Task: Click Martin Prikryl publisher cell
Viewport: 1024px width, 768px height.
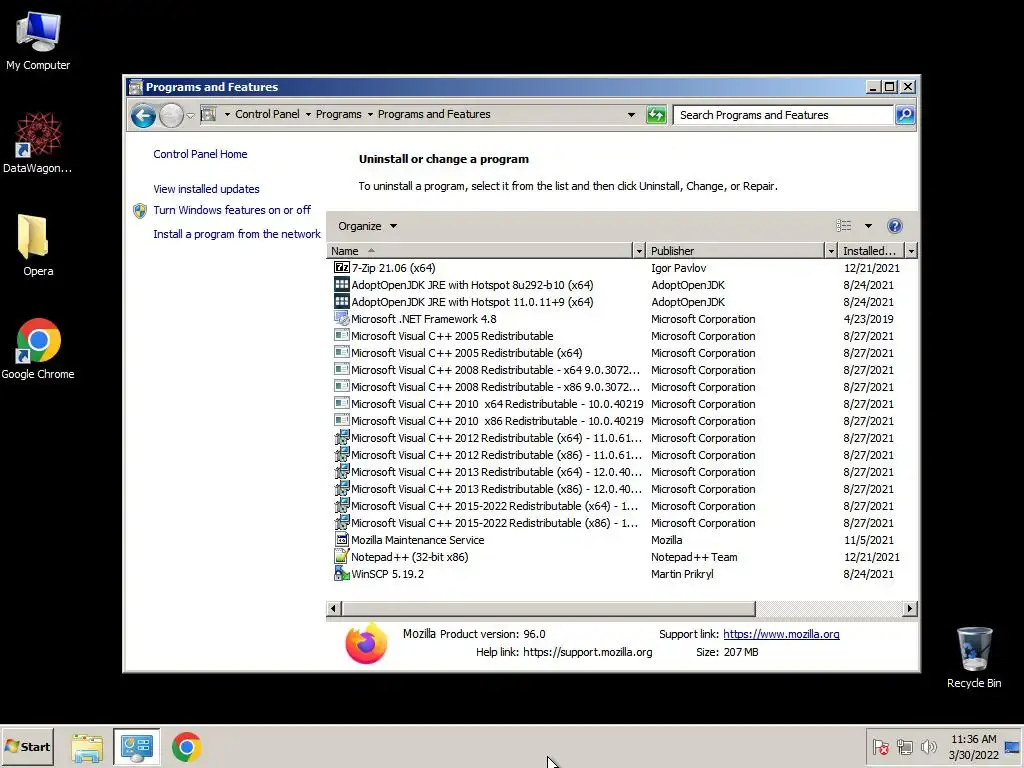Action: coord(682,574)
